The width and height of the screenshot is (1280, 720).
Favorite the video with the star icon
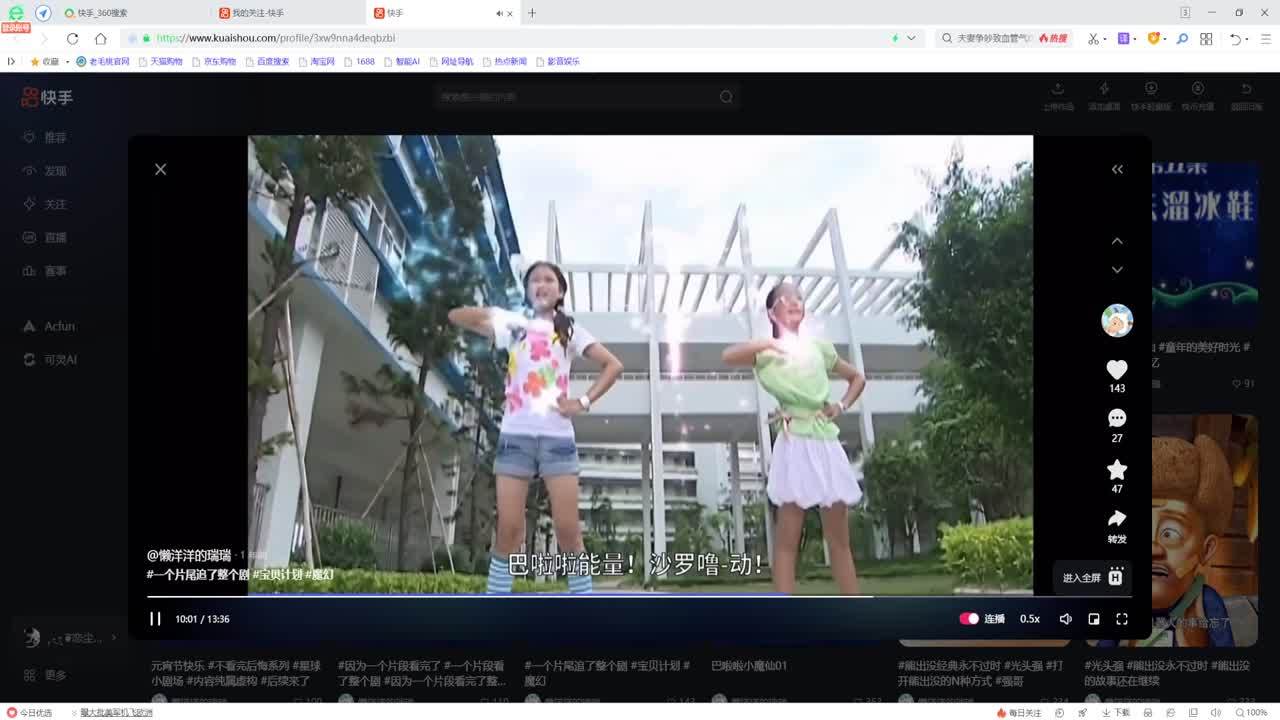(x=1116, y=470)
